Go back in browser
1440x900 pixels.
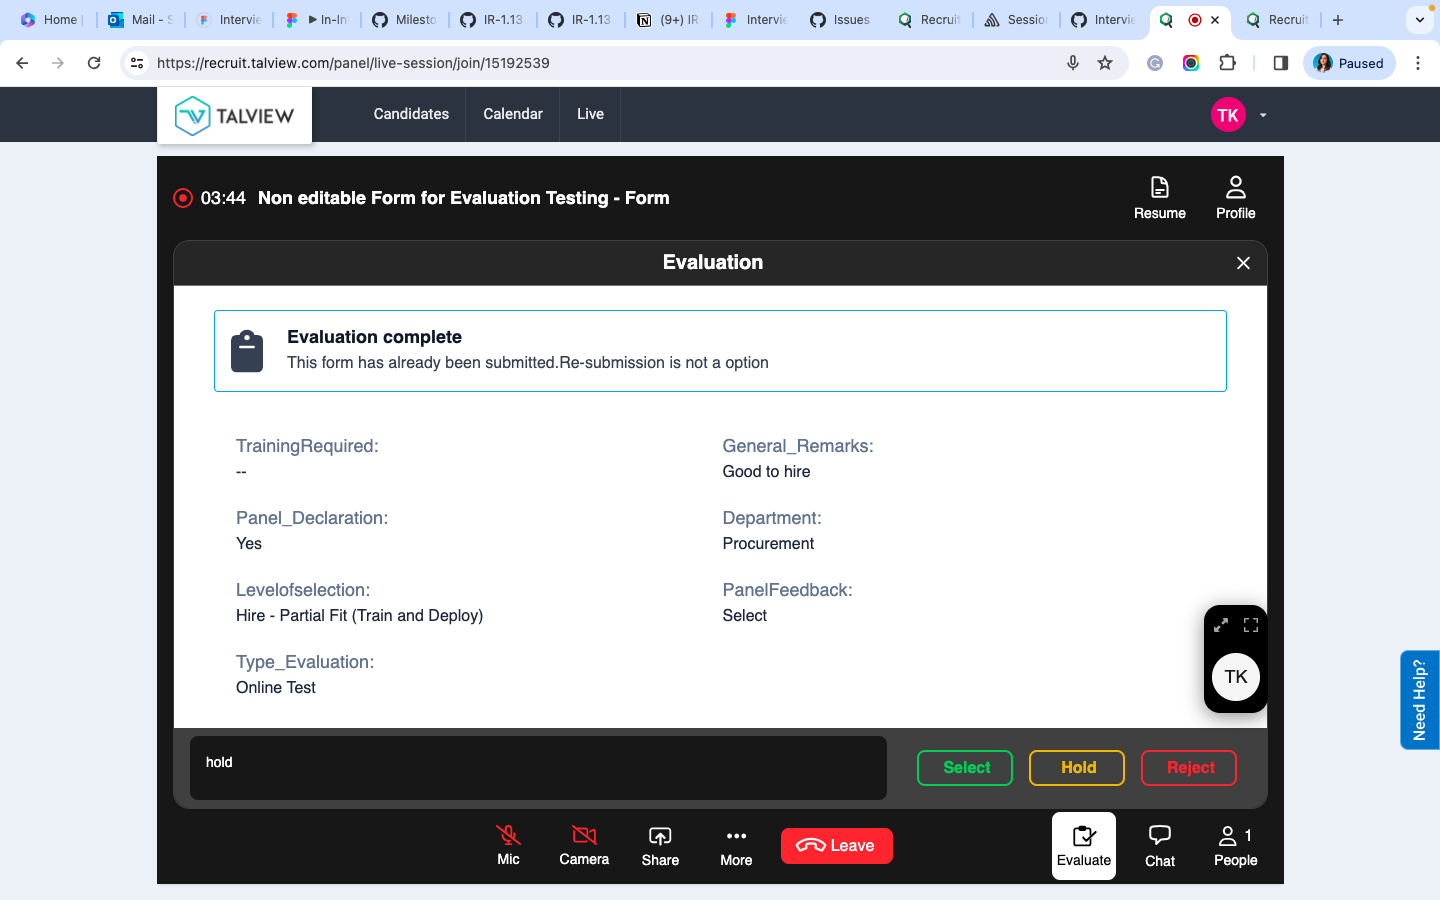(22, 63)
